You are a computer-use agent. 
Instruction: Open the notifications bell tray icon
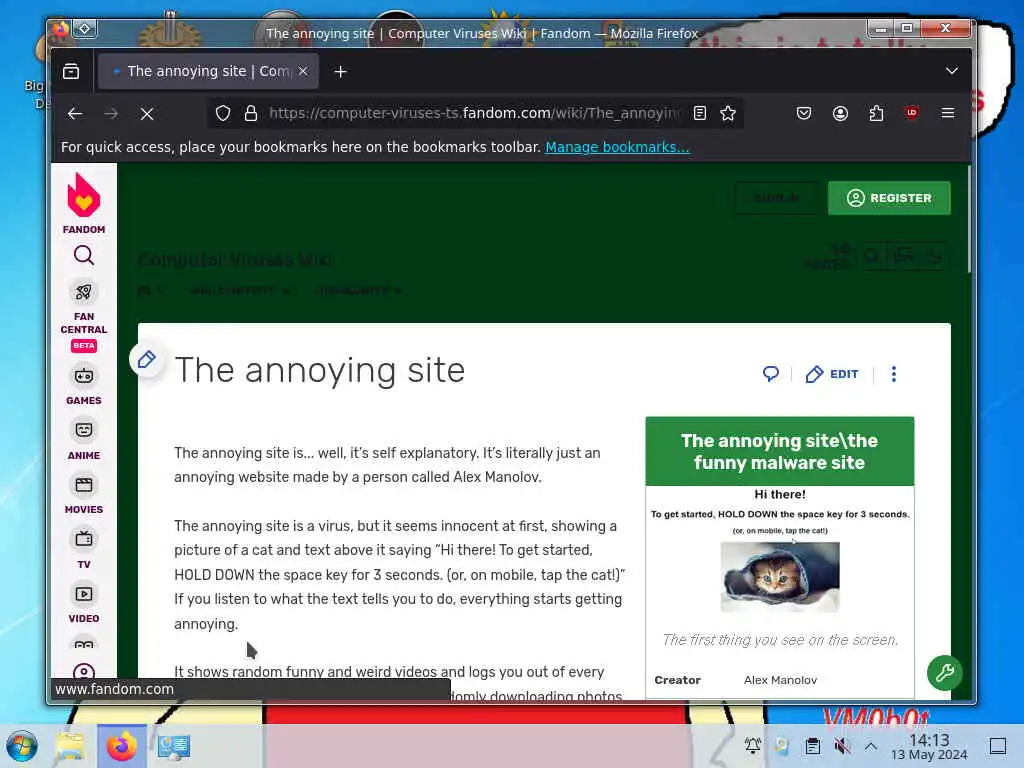tap(752, 746)
